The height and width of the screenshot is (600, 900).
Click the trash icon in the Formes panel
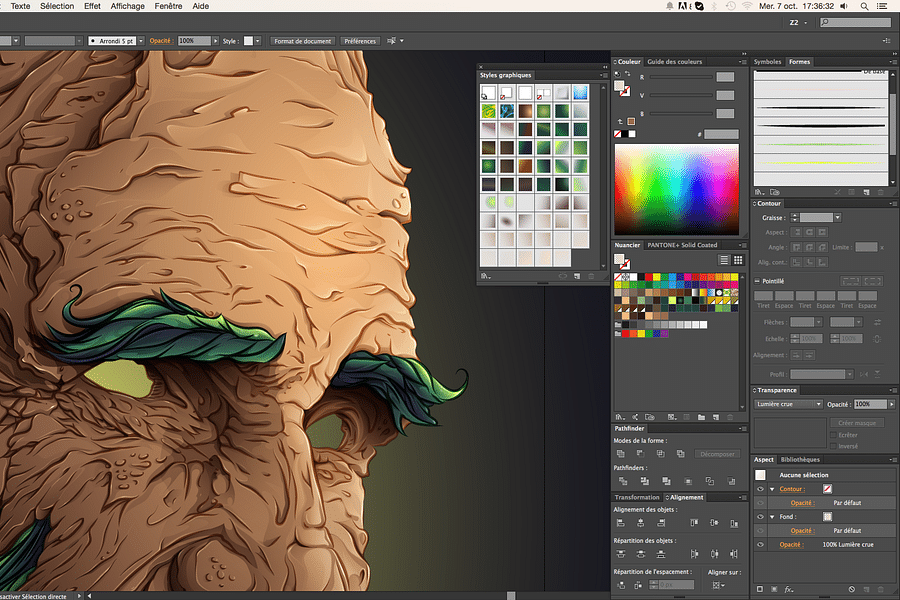881,192
